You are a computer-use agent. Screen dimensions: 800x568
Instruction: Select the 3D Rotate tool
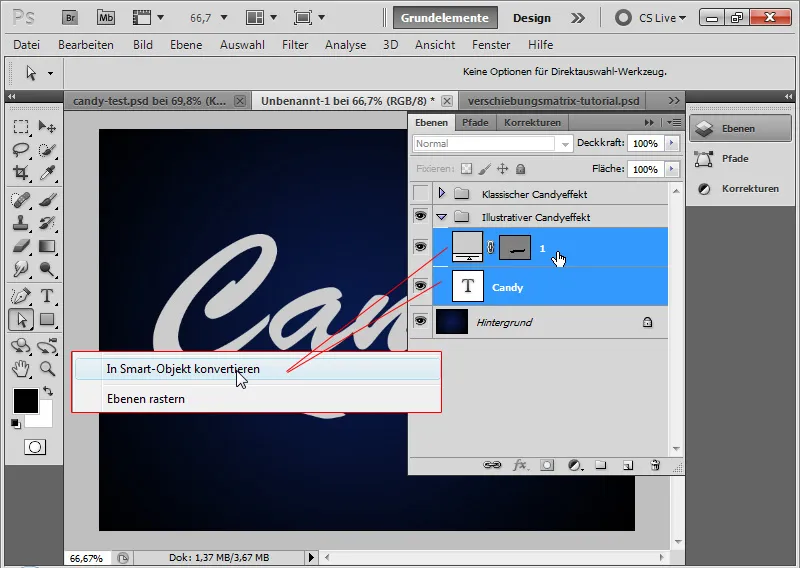(21, 346)
